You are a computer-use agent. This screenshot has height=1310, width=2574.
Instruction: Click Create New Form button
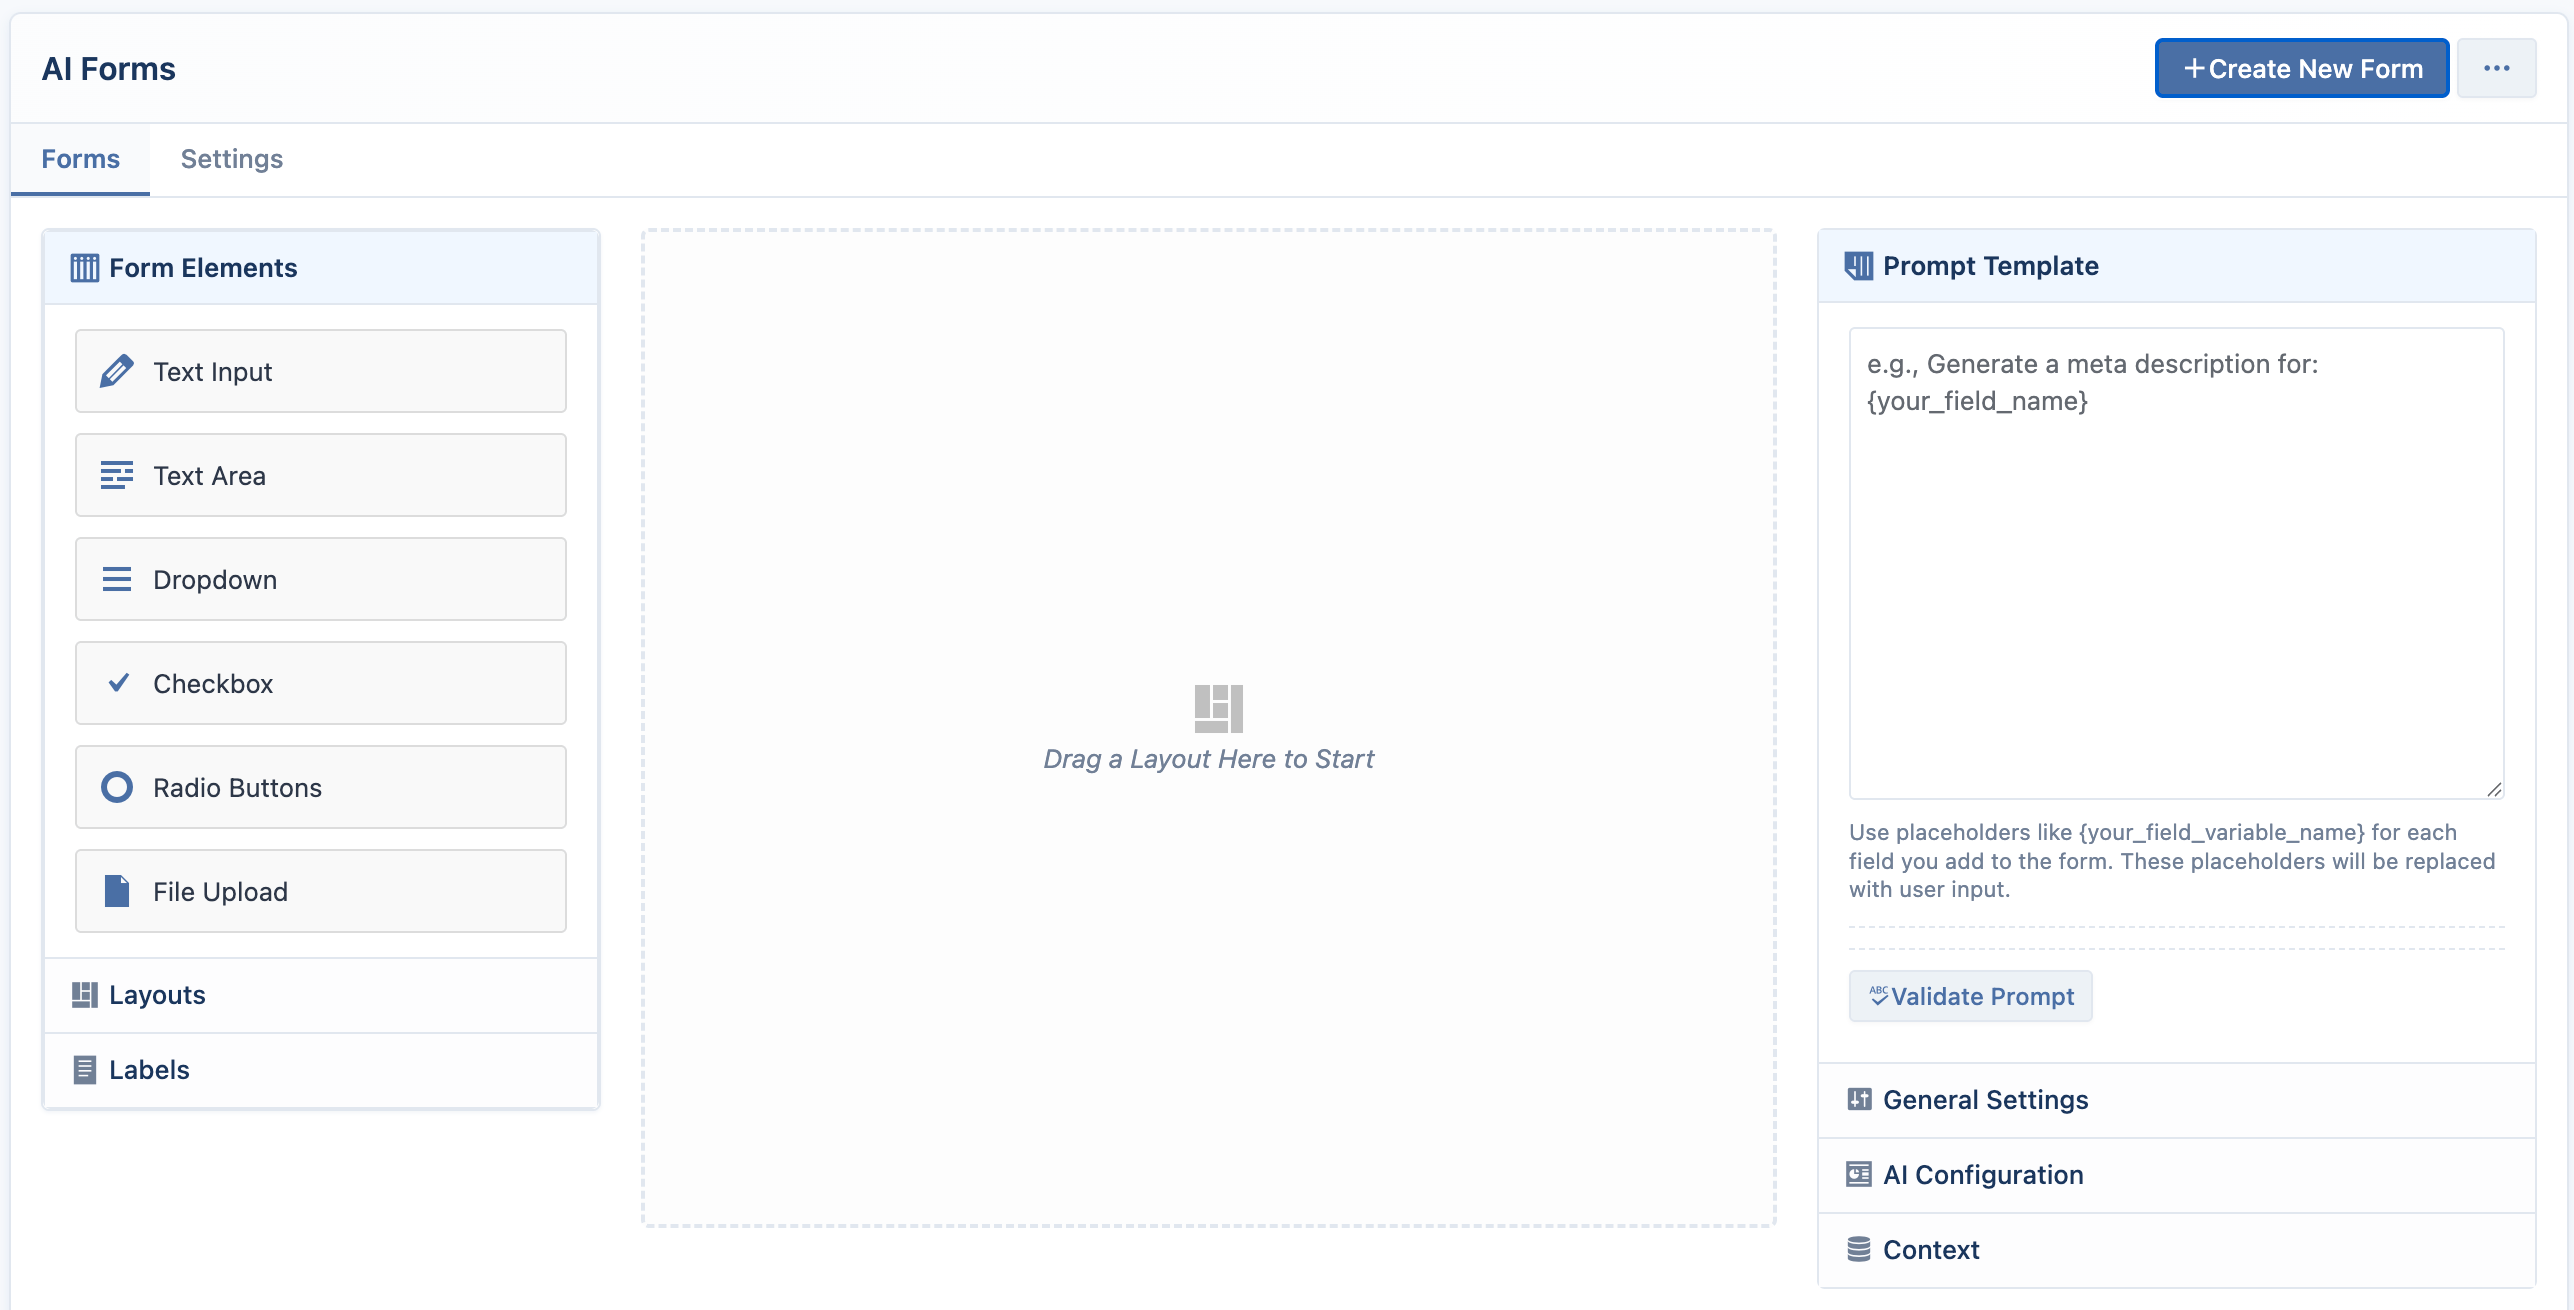pyautogui.click(x=2301, y=68)
